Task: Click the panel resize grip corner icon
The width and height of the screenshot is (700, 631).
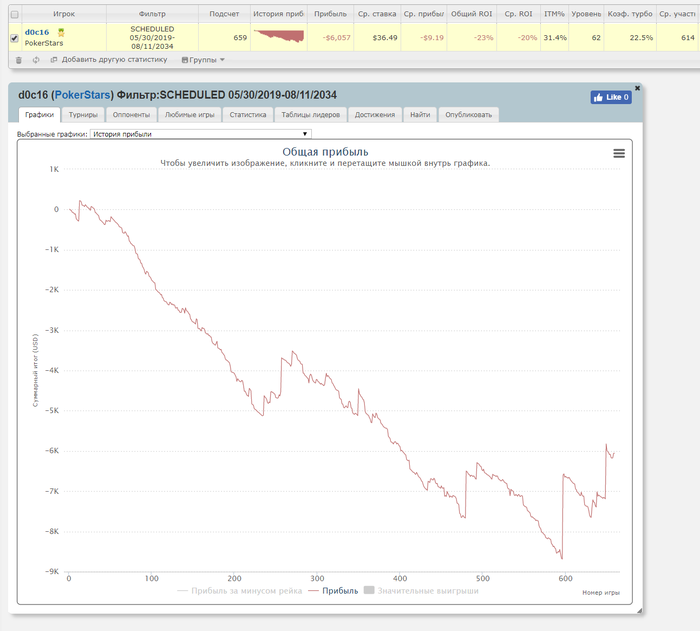Action: coord(639,610)
